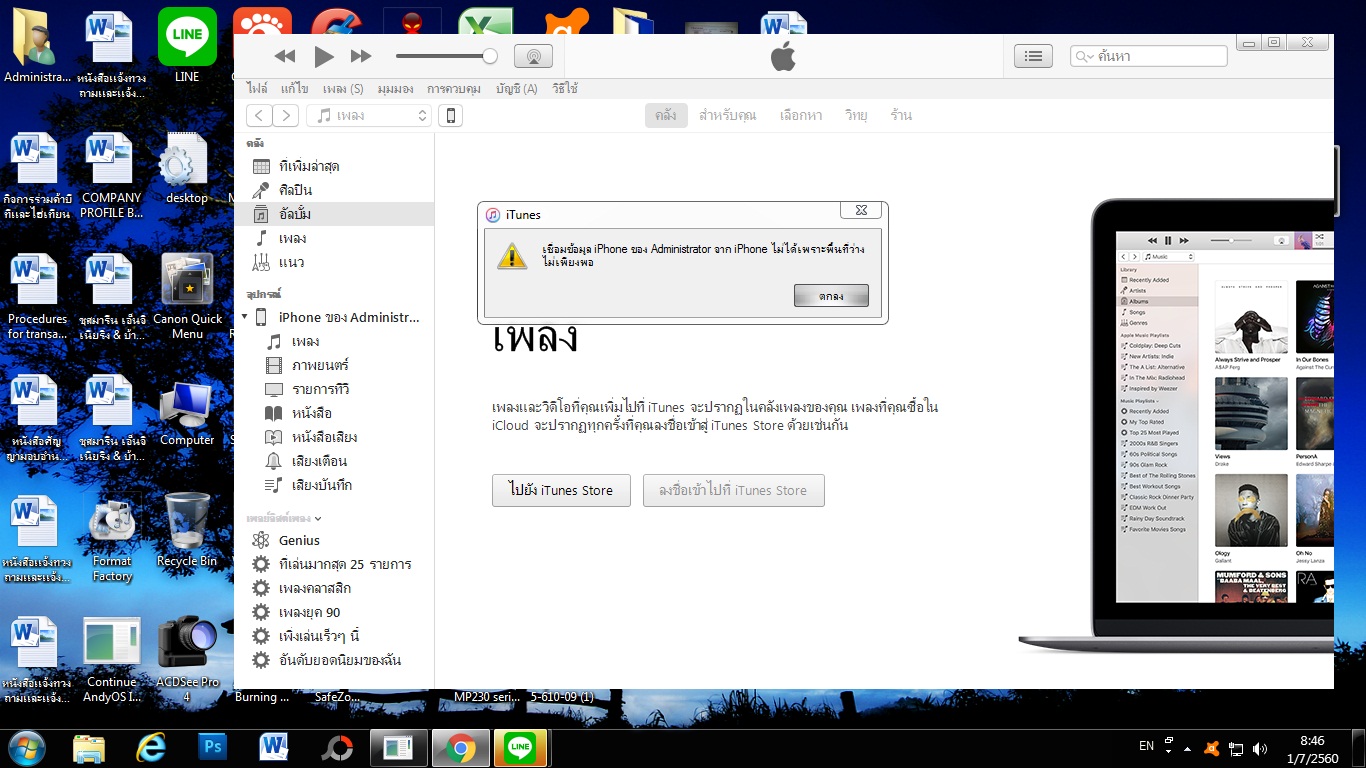
Task: Select แนว in the library sidebar
Action: [x=335, y=262]
